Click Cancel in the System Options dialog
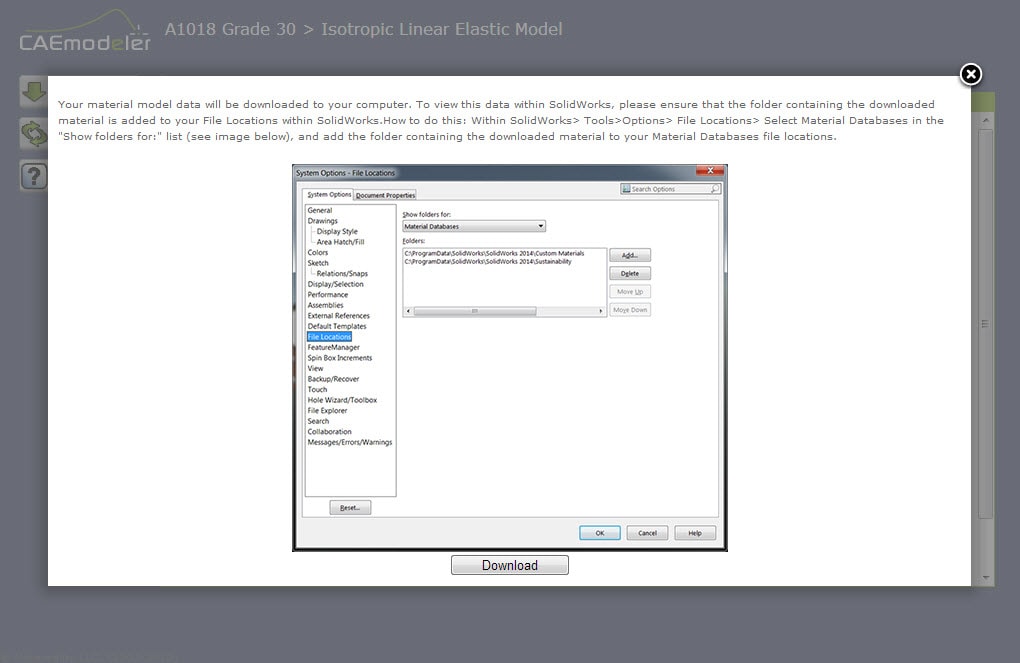 click(647, 533)
